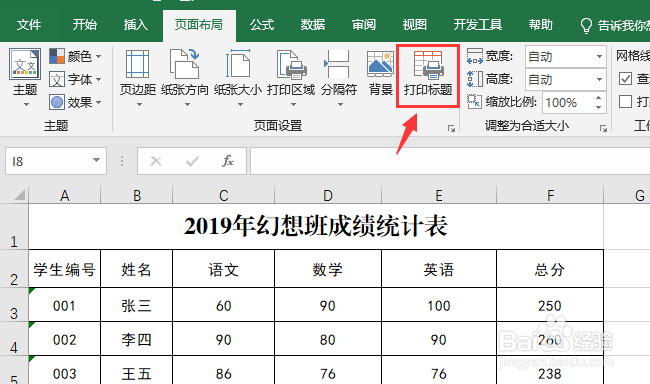Switch to the 审阅 tab
Screen dimensions: 650x384
[x=364, y=25]
